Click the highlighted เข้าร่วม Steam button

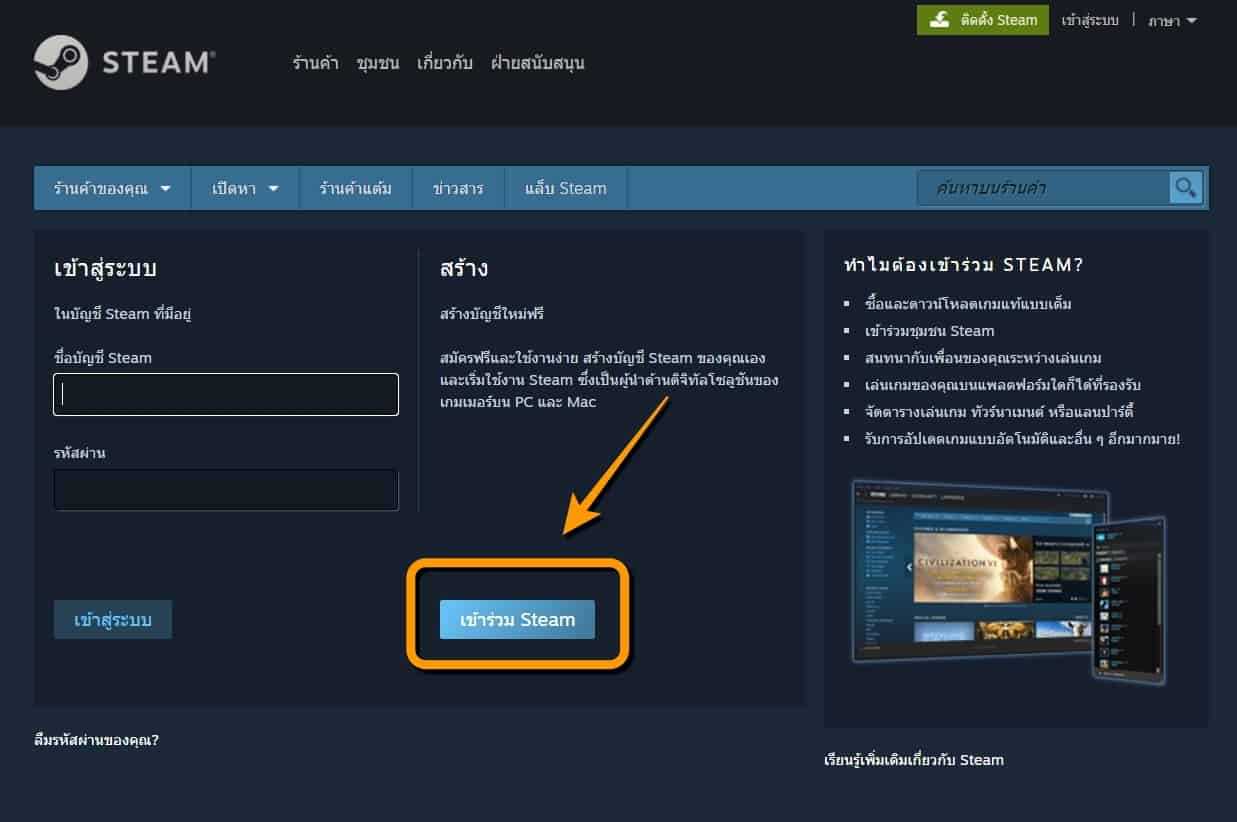[x=516, y=619]
